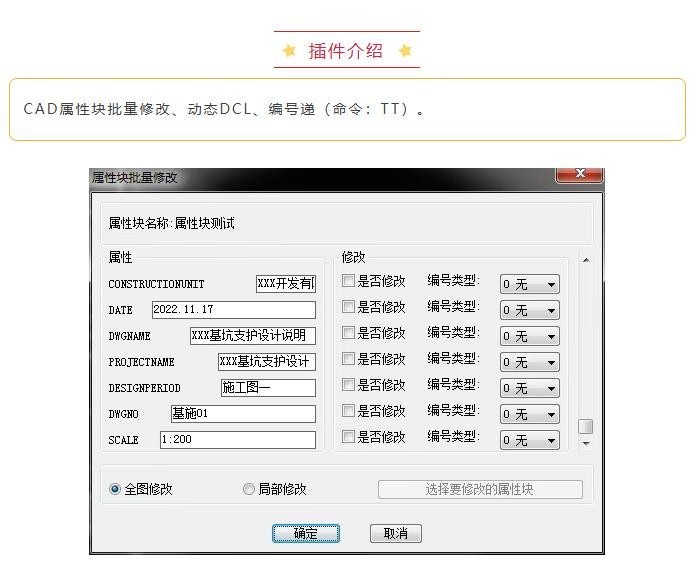Click the CONSTRUCTIONUNIT attribute label
This screenshot has width=700, height=580.
[156, 284]
